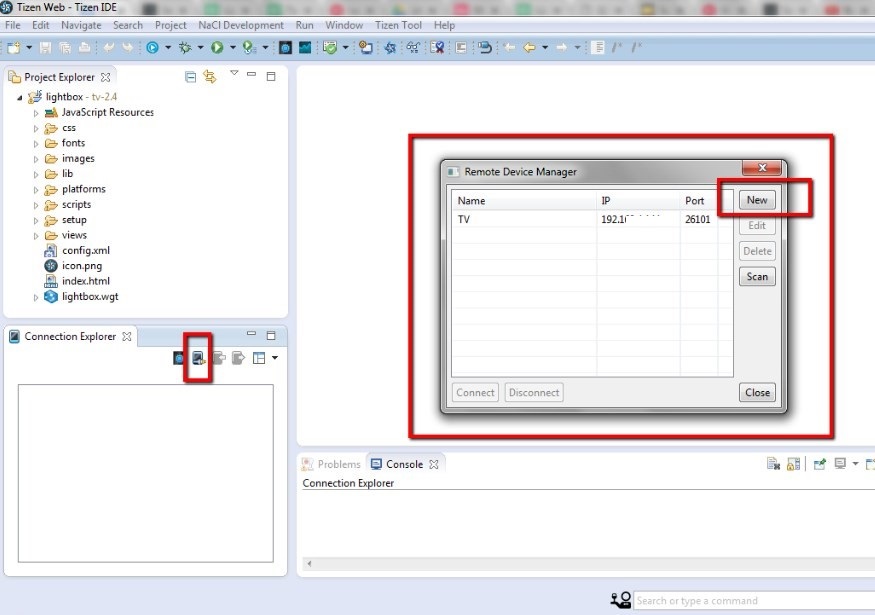The height and width of the screenshot is (615, 875).
Task: Click the Connection Explorer layout icon
Action: point(259,358)
